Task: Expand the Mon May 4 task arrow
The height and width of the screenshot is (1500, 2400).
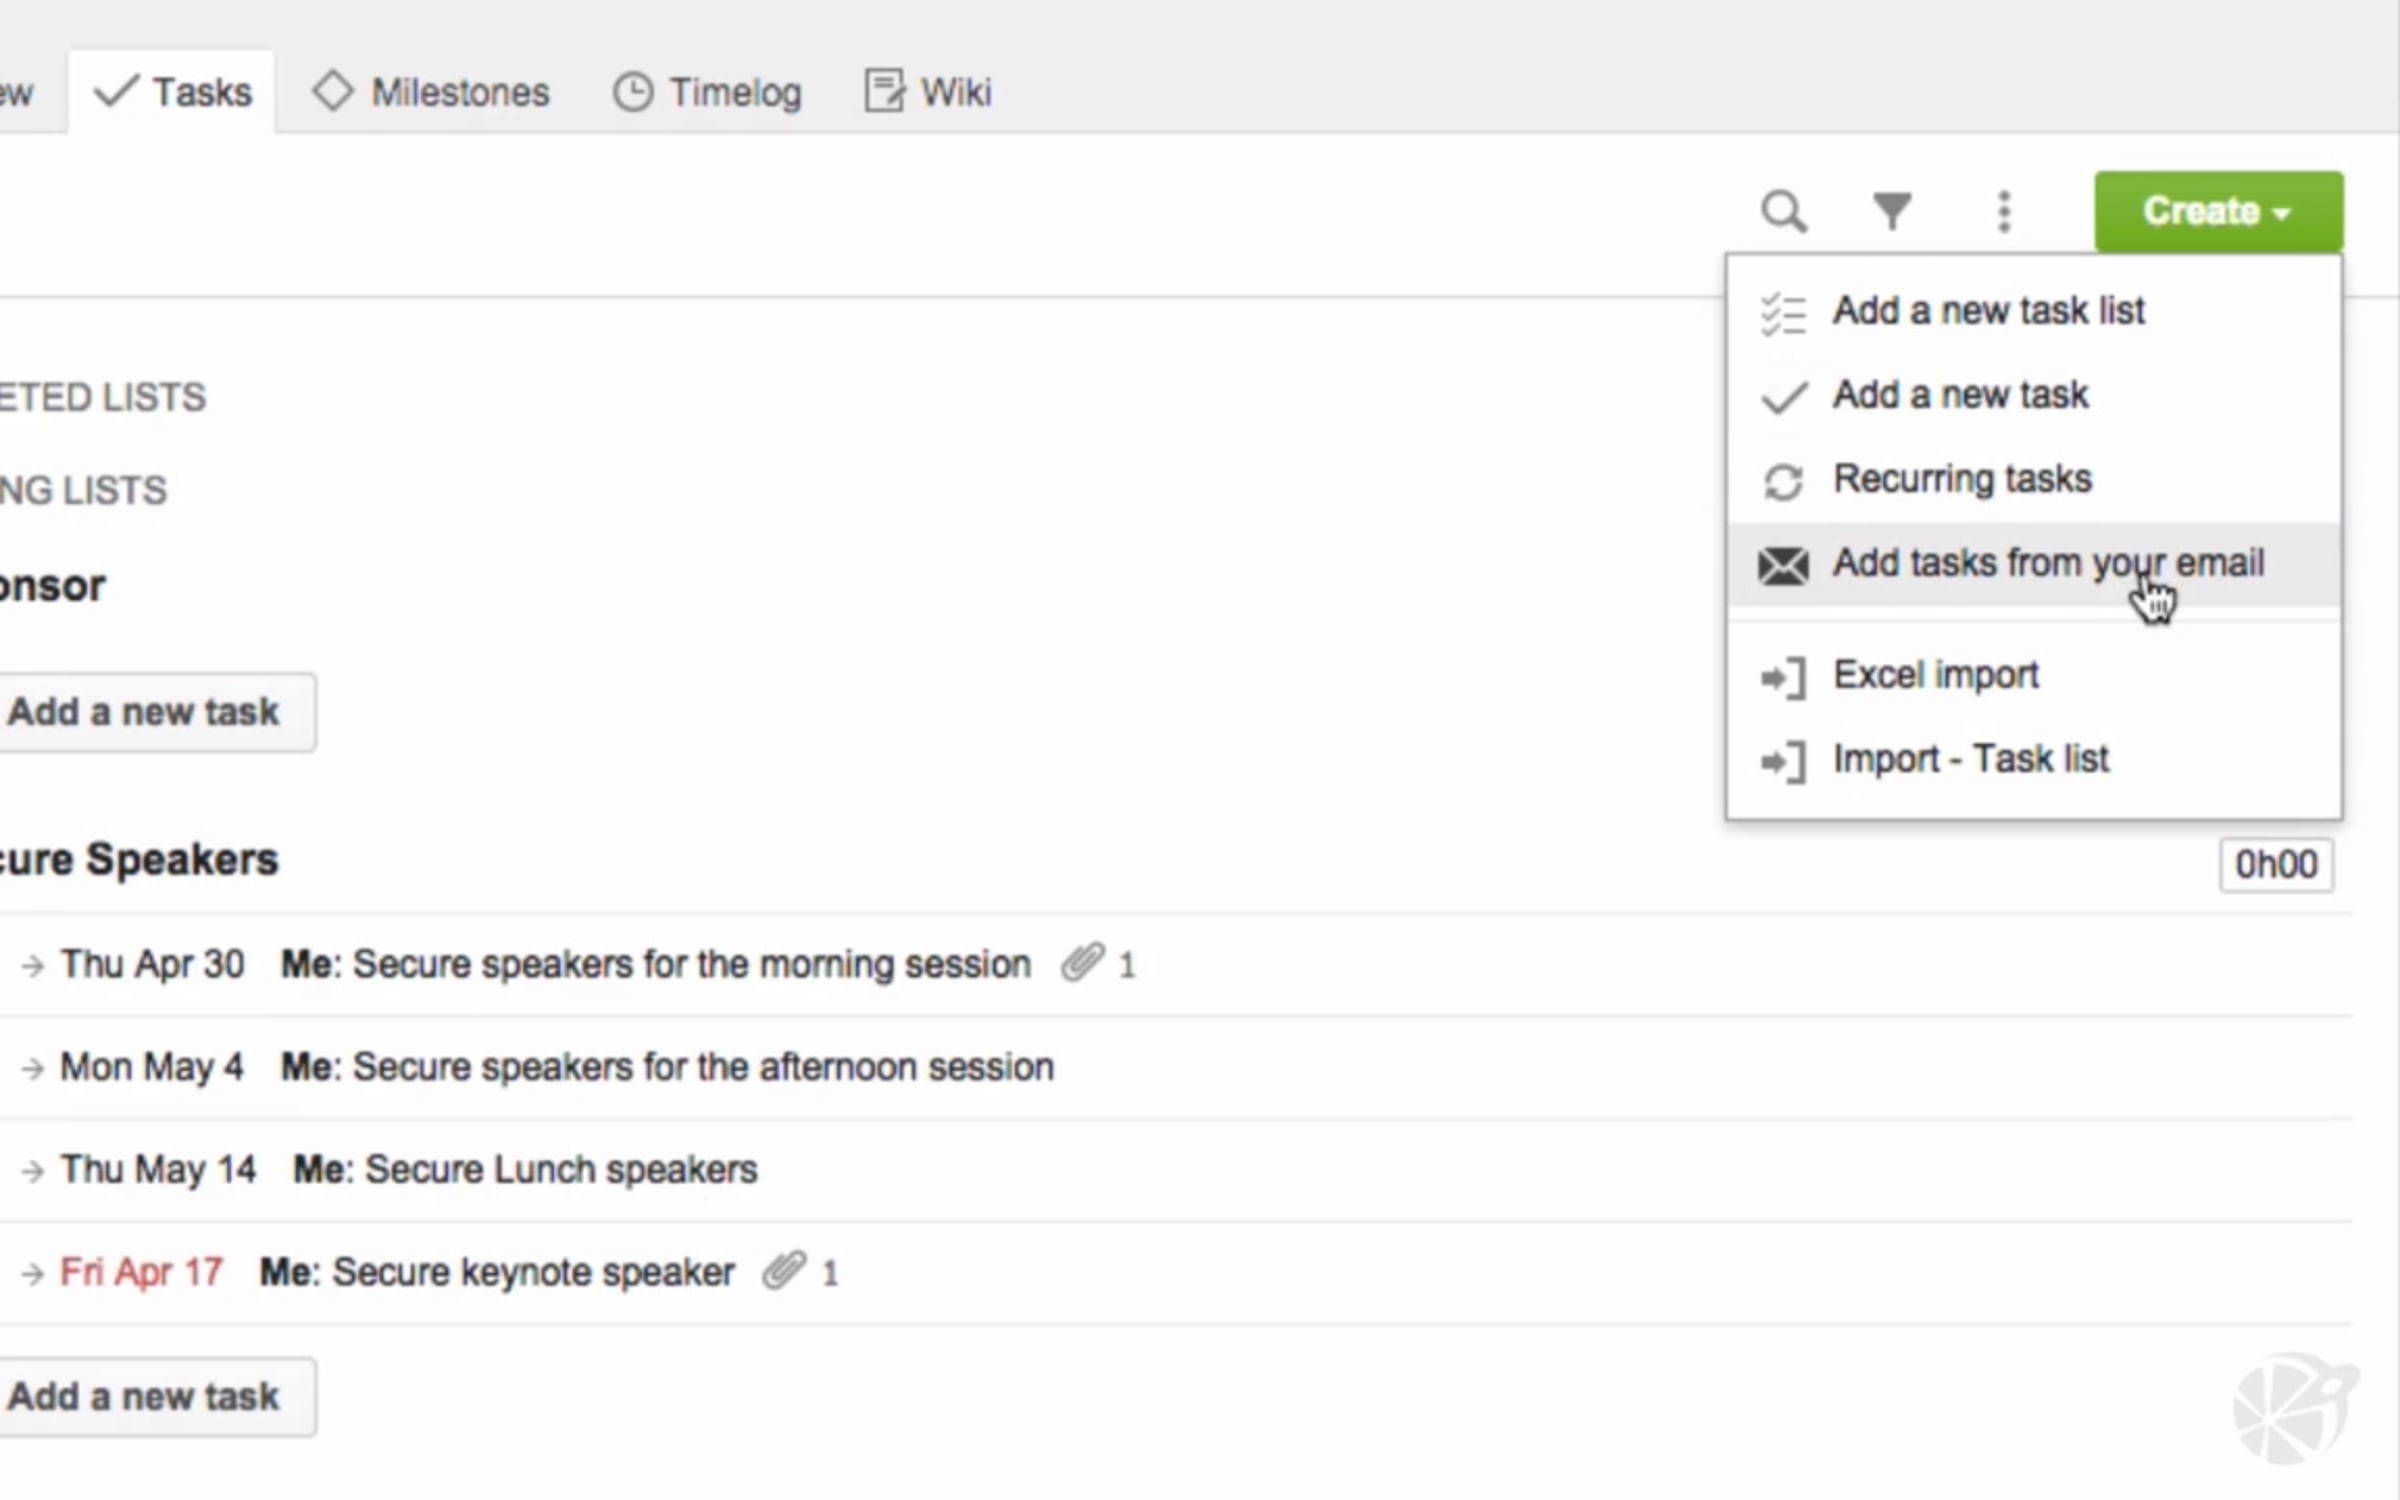Action: (33, 1068)
